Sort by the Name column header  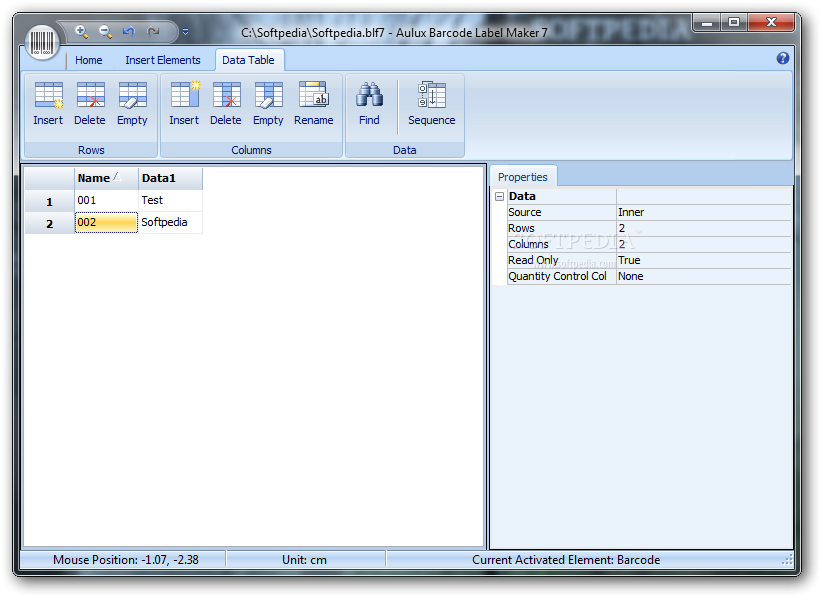[106, 178]
